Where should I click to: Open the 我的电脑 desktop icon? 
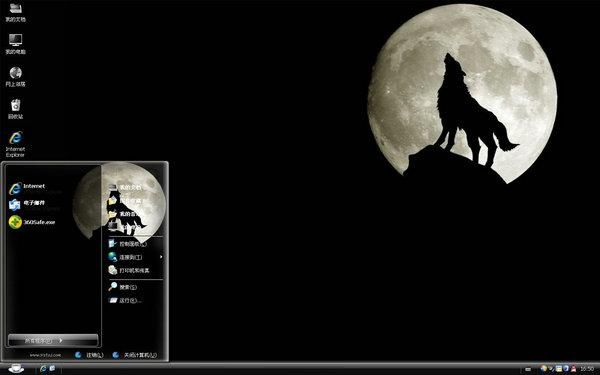15,44
